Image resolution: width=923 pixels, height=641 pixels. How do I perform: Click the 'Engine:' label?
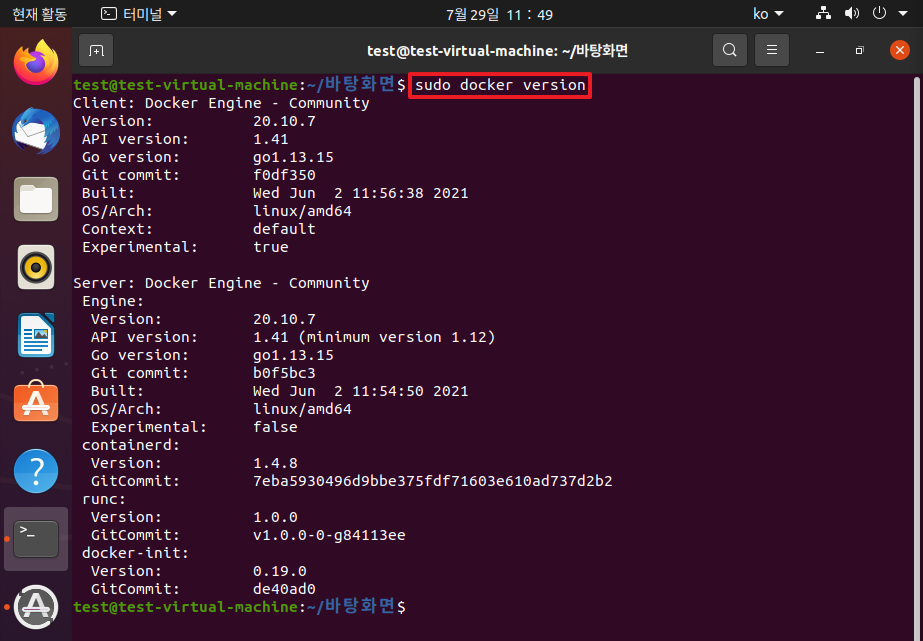click(x=113, y=301)
